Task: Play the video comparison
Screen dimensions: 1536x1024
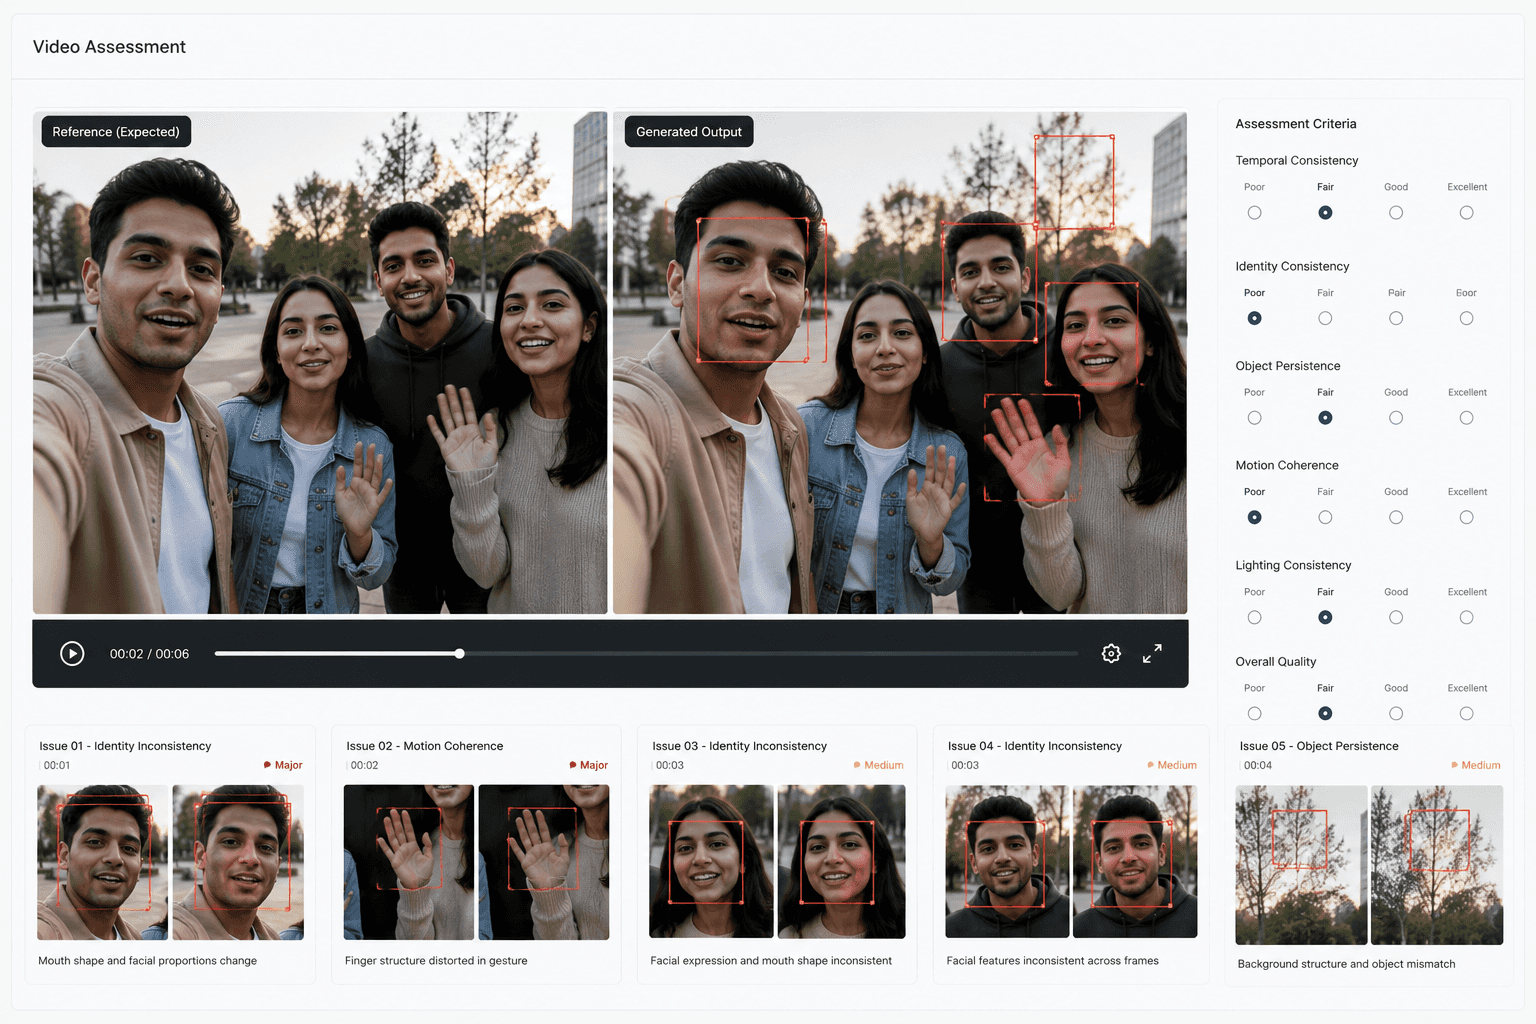Action: tap(72, 653)
